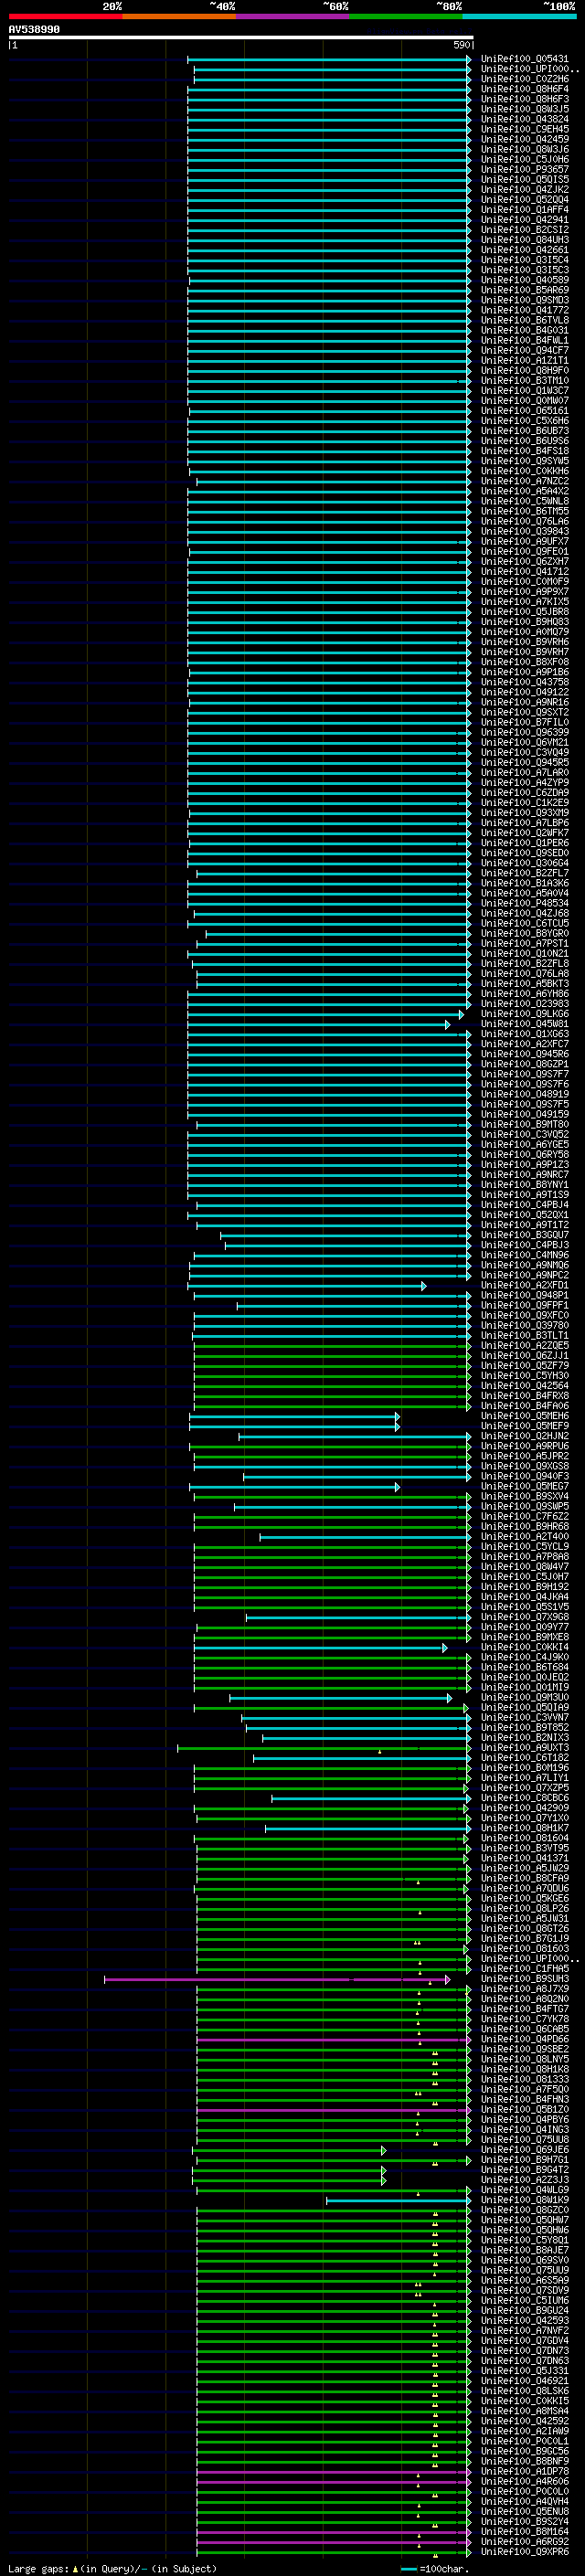
Task: Click the UniRef100_C3VVN7 hit label
Action: pos(524,1717)
